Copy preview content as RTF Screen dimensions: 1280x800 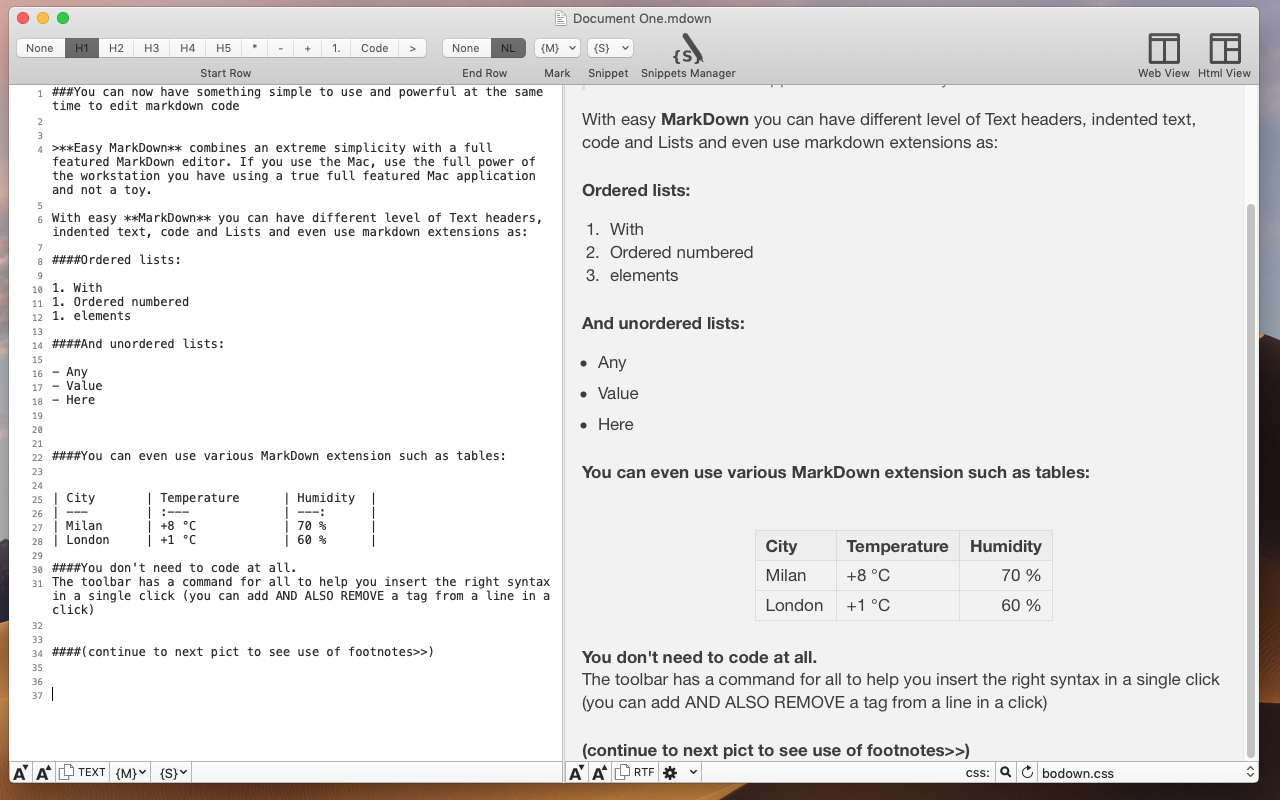[635, 772]
